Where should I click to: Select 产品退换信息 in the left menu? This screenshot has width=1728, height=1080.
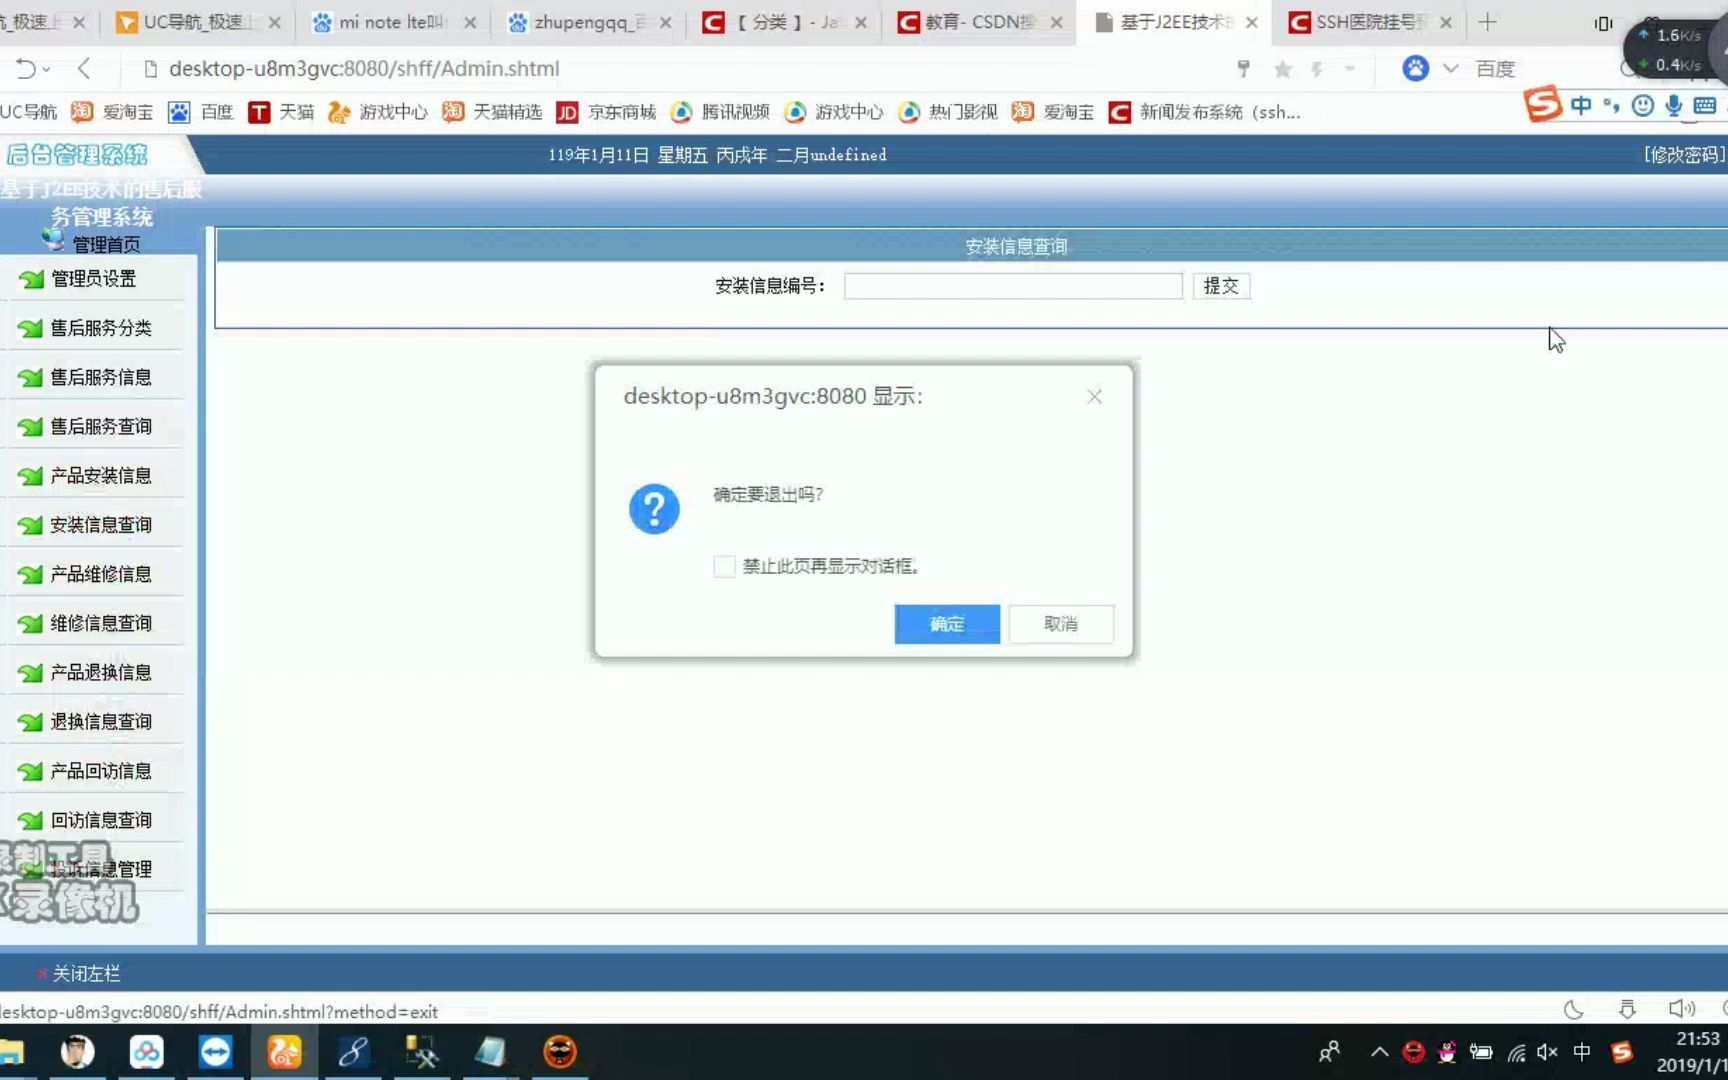[x=100, y=672]
